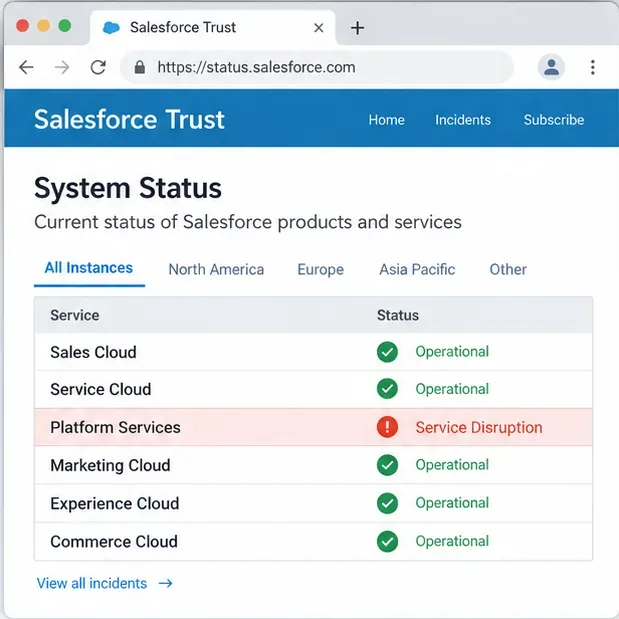Switch to the Asia Pacific tab
This screenshot has width=619, height=619.
[417, 270]
